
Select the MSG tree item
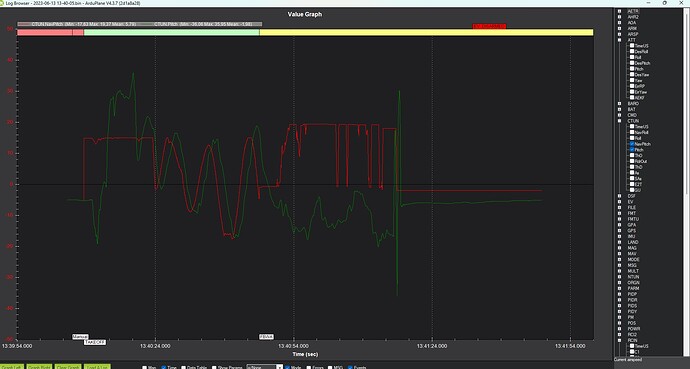pyautogui.click(x=632, y=265)
